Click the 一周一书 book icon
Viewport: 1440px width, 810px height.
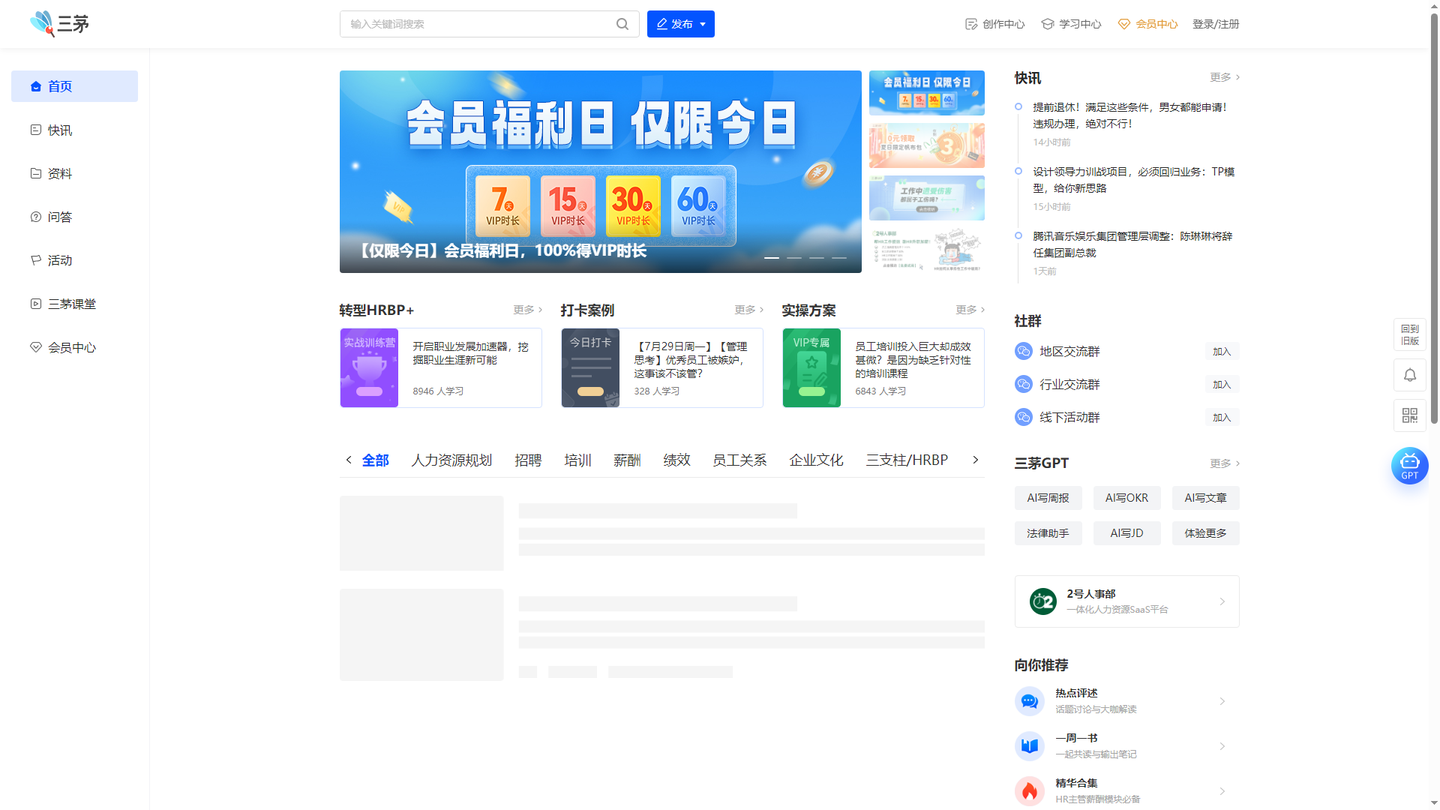[1029, 746]
